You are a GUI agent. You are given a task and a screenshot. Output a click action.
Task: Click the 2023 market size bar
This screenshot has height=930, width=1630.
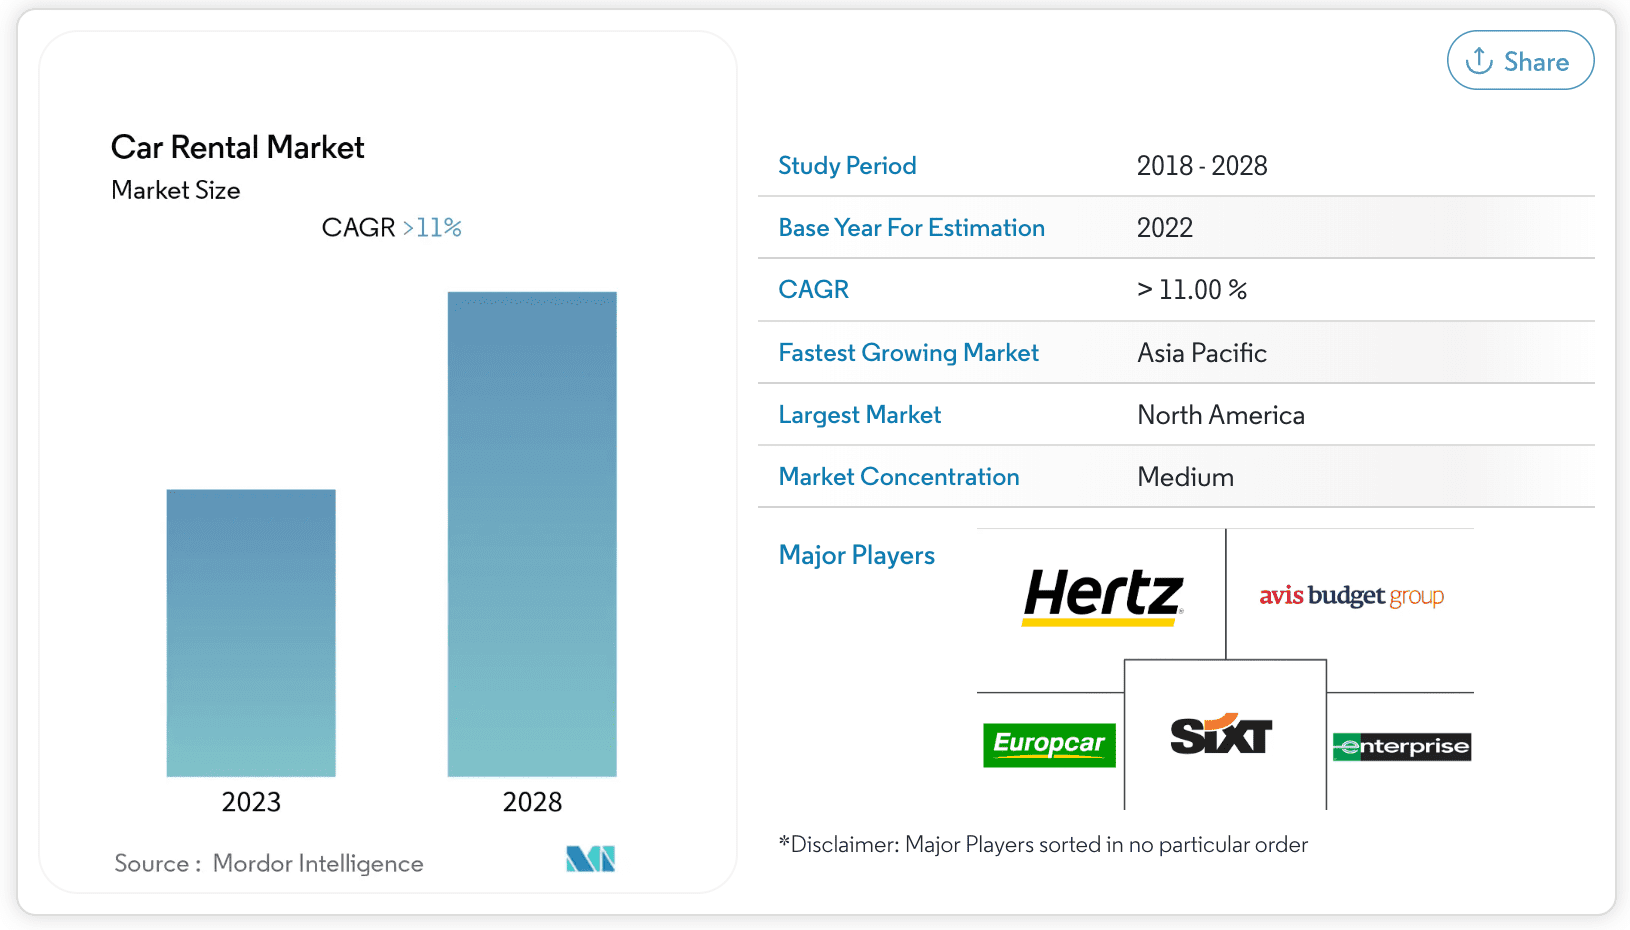click(x=251, y=633)
